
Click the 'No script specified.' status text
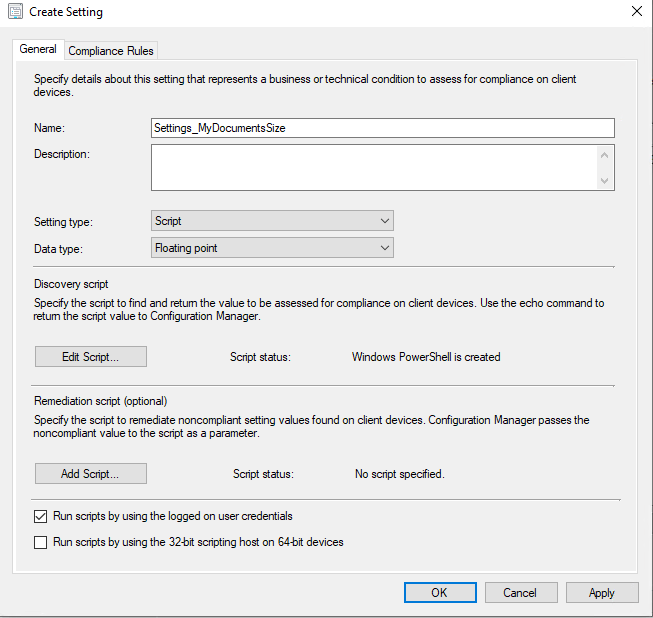tap(399, 473)
